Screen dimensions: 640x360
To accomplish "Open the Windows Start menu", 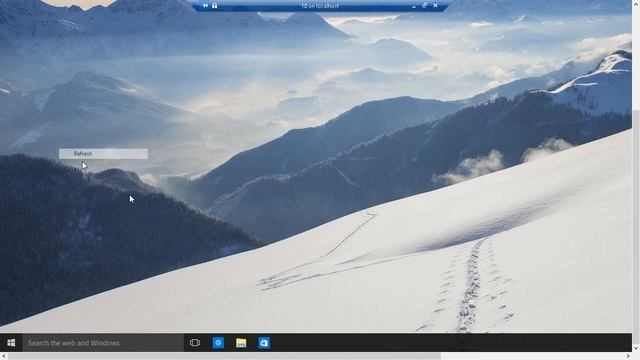I will (x=11, y=343).
